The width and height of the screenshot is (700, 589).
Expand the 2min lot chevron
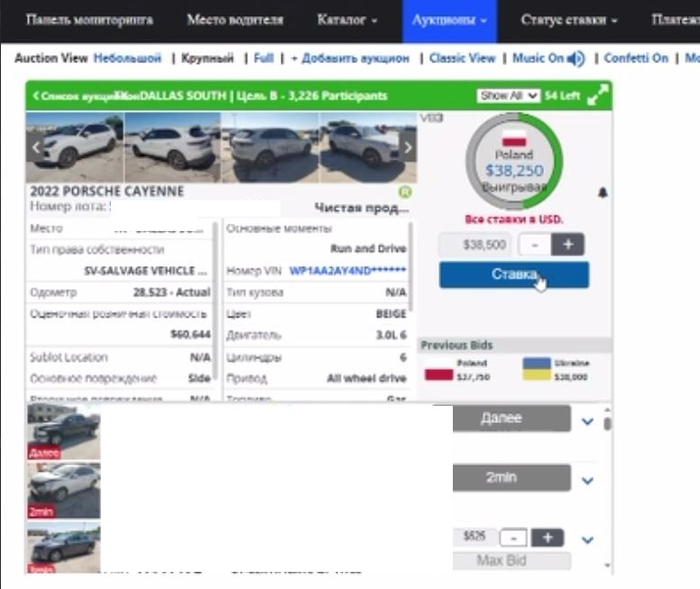pyautogui.click(x=588, y=480)
